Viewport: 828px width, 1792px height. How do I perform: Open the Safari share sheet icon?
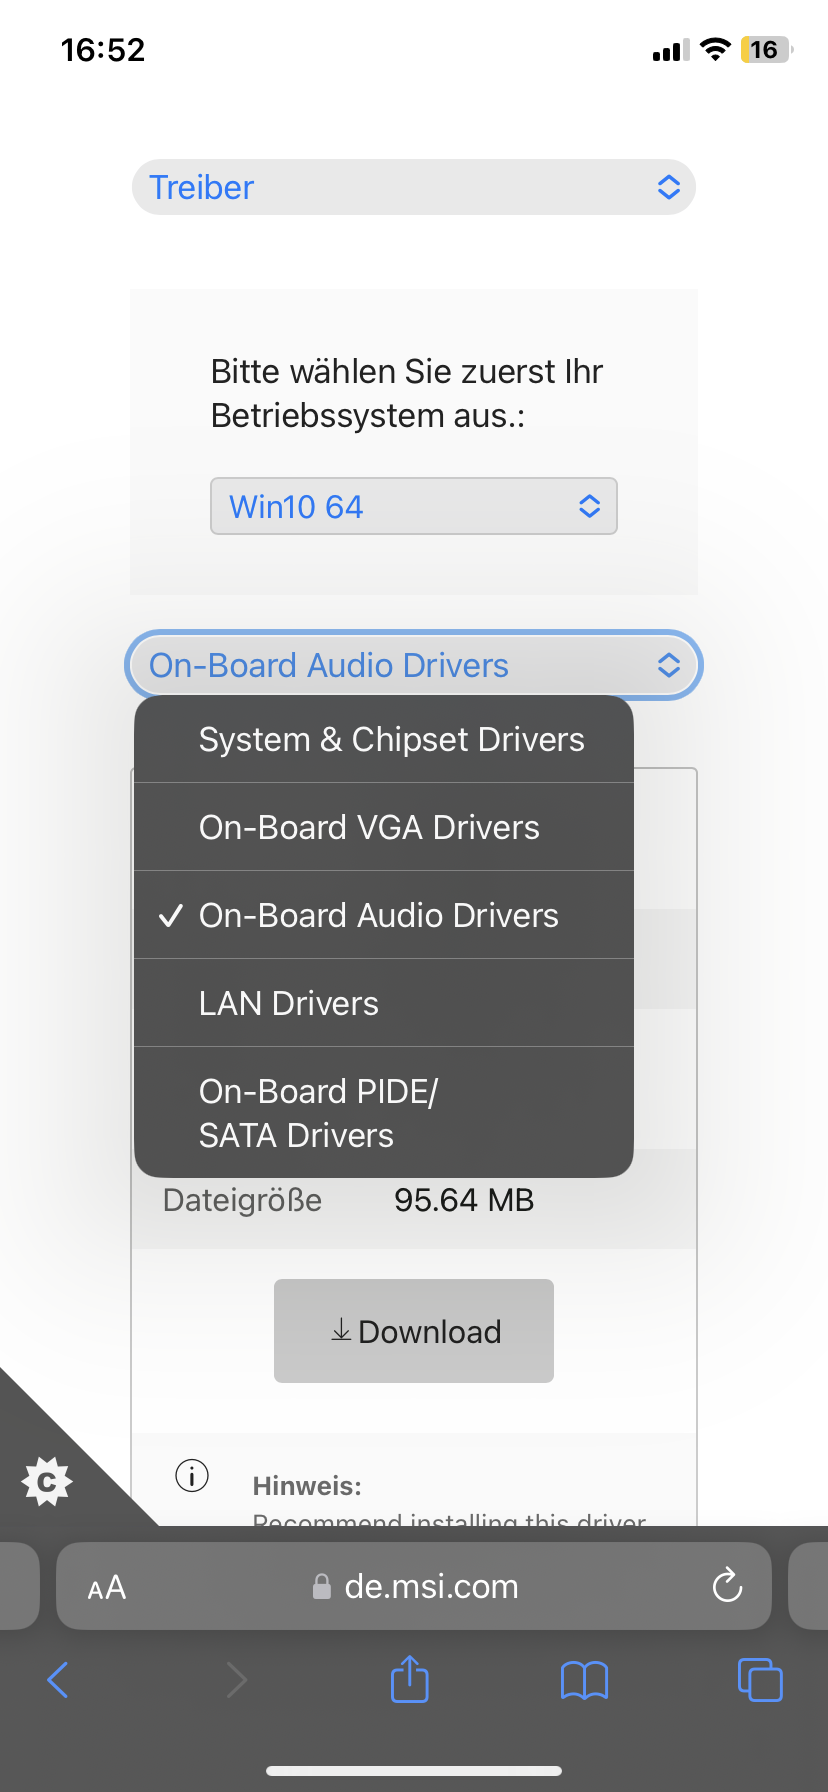coord(410,1678)
